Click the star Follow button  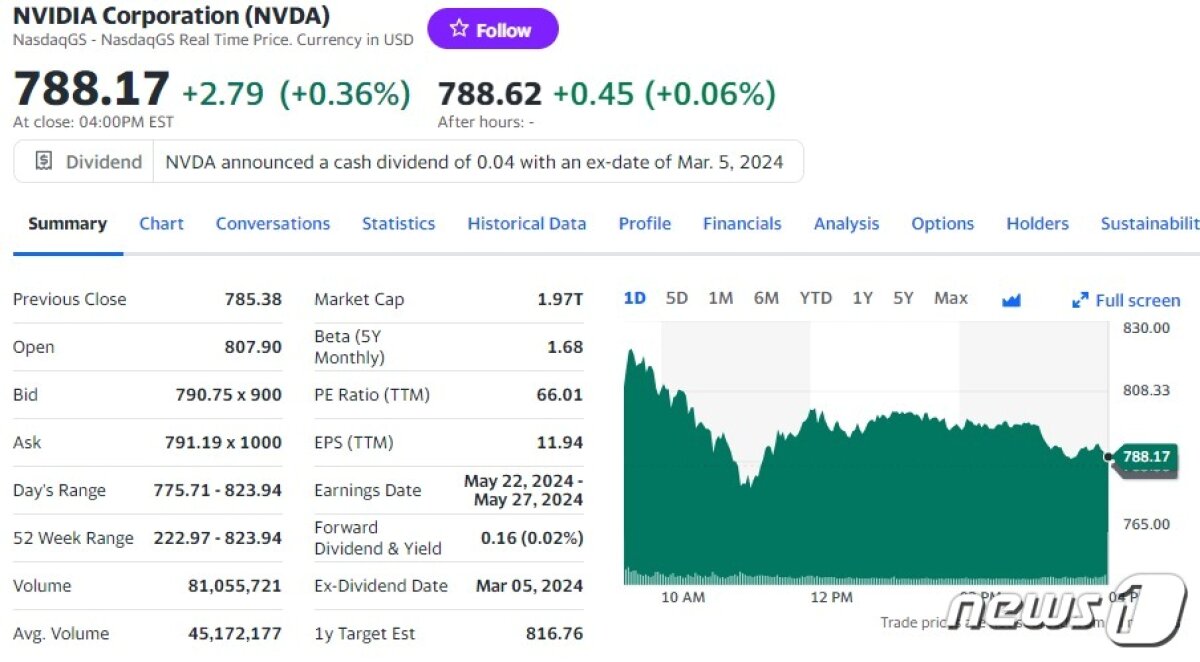coord(492,30)
